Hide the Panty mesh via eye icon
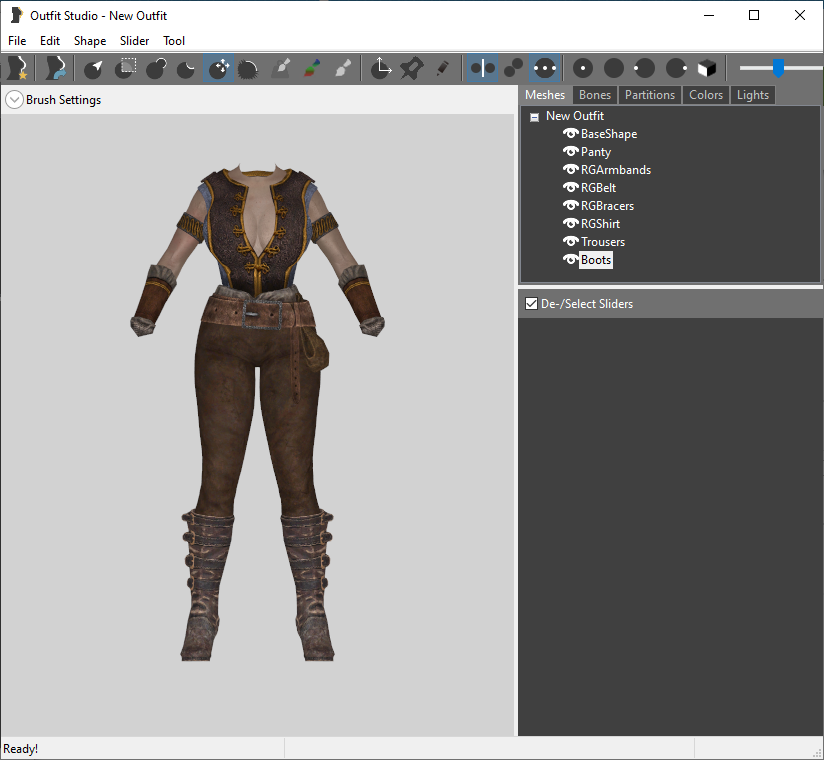The height and width of the screenshot is (760, 824). 571,151
